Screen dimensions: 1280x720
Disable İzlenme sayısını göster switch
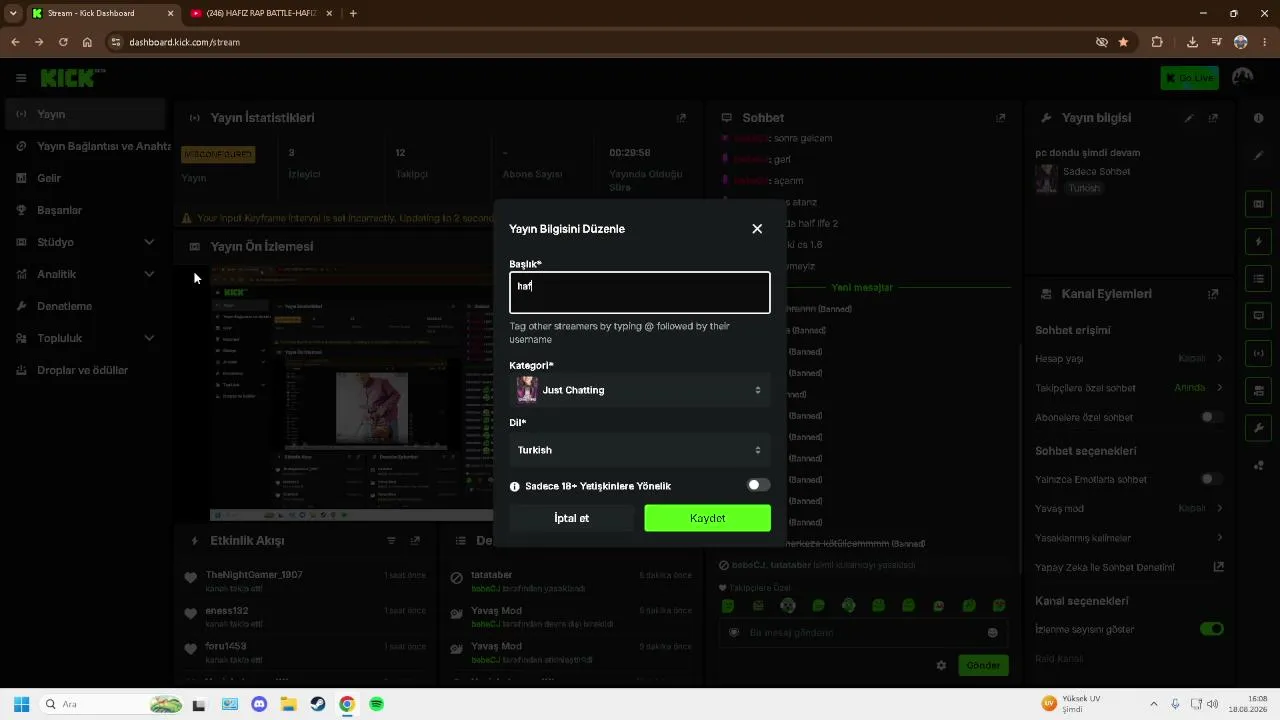coord(1212,629)
